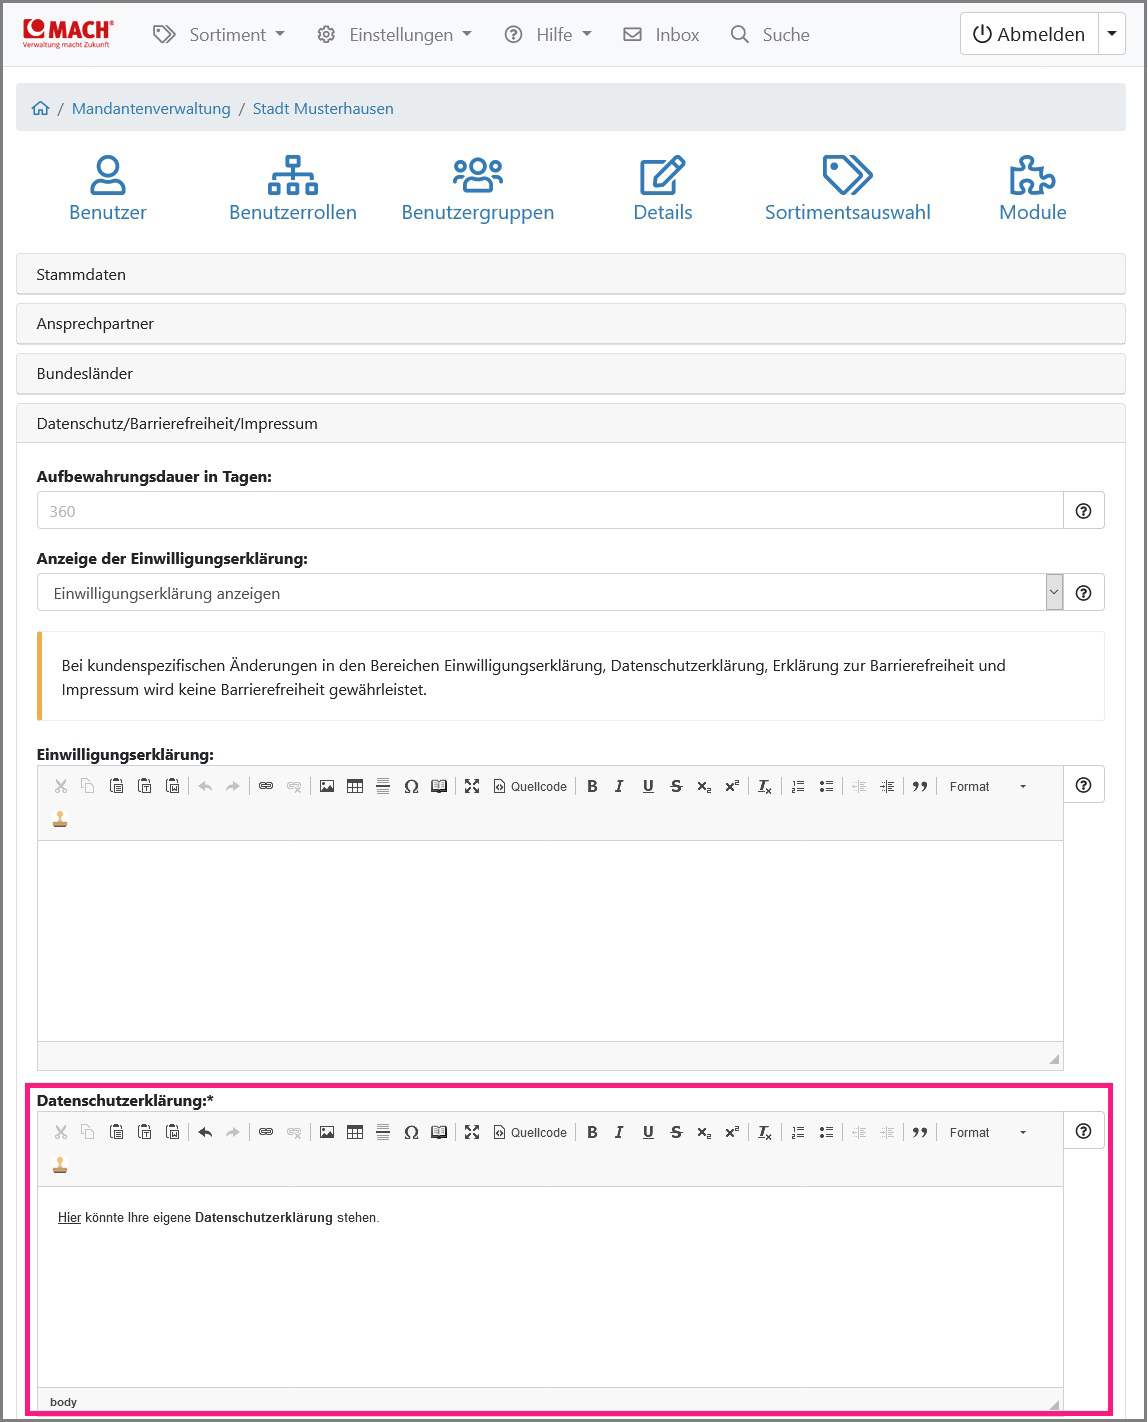1148x1422 pixels.
Task: Toggle underline in the Einwilligungserklärung toolbar
Action: tap(648, 786)
